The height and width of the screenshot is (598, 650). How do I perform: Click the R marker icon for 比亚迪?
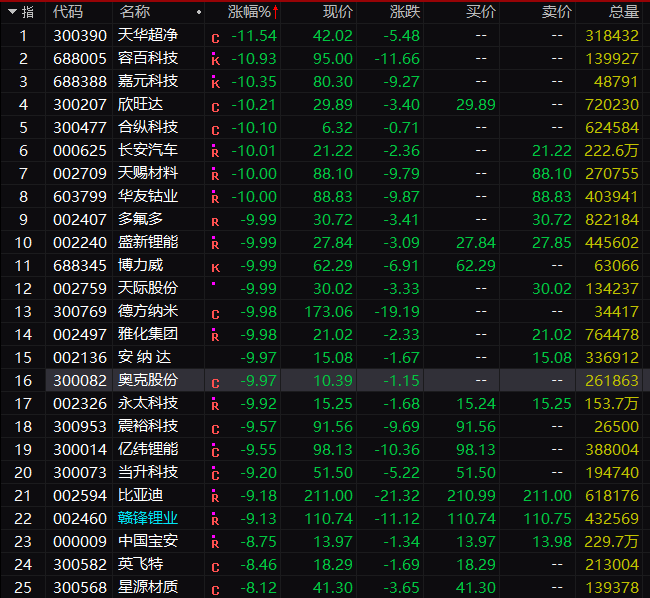[x=215, y=496]
